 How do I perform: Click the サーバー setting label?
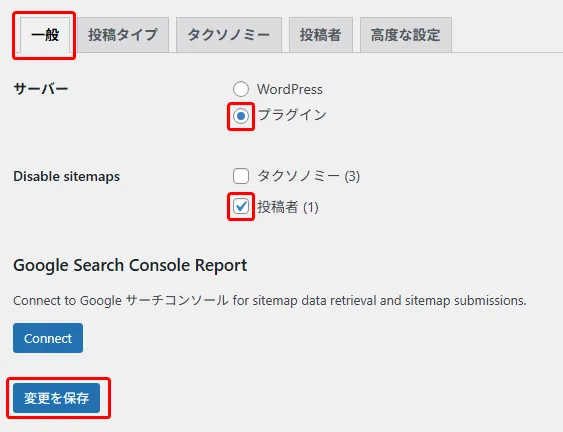pos(41,89)
